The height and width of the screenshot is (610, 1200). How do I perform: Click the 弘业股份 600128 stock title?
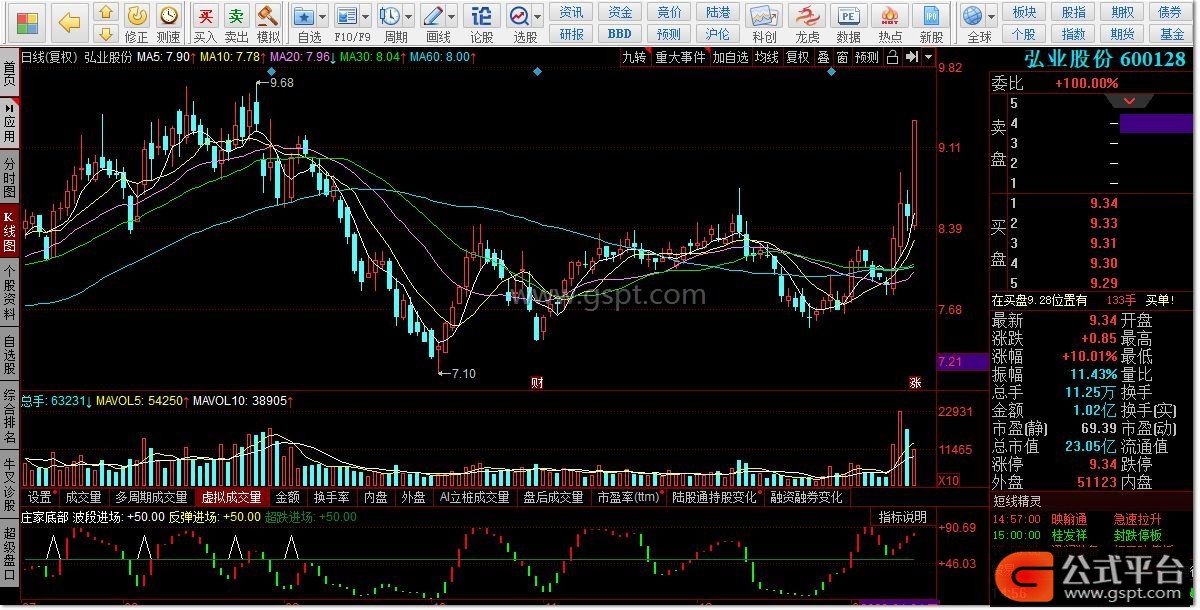click(x=1104, y=59)
